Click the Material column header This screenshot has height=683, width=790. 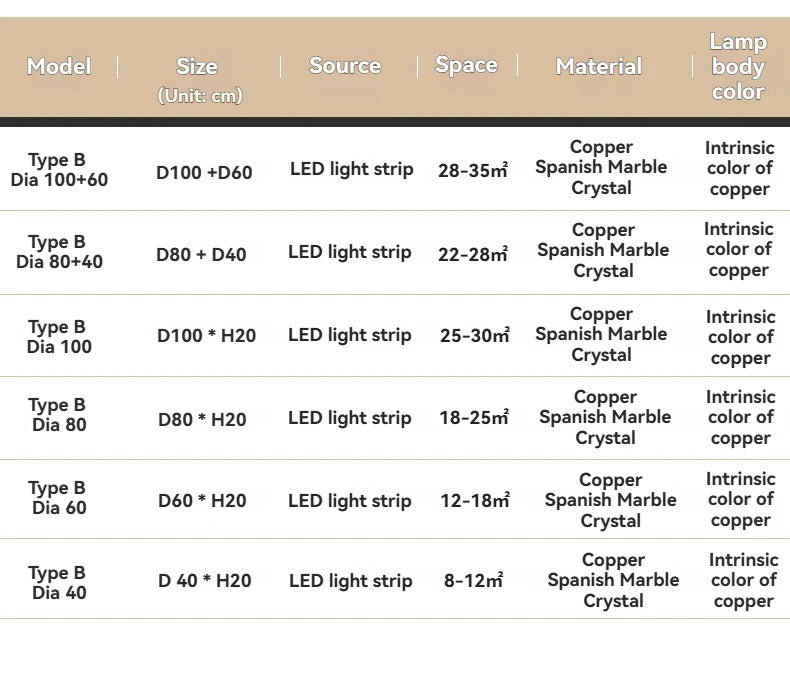pyautogui.click(x=599, y=66)
